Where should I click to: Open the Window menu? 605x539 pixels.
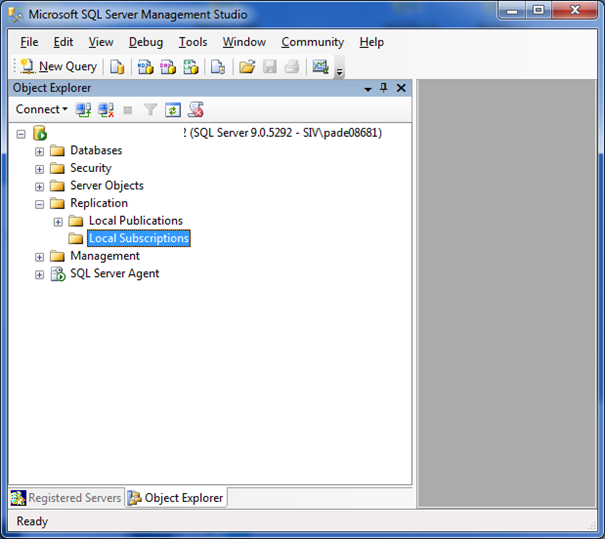pos(244,42)
